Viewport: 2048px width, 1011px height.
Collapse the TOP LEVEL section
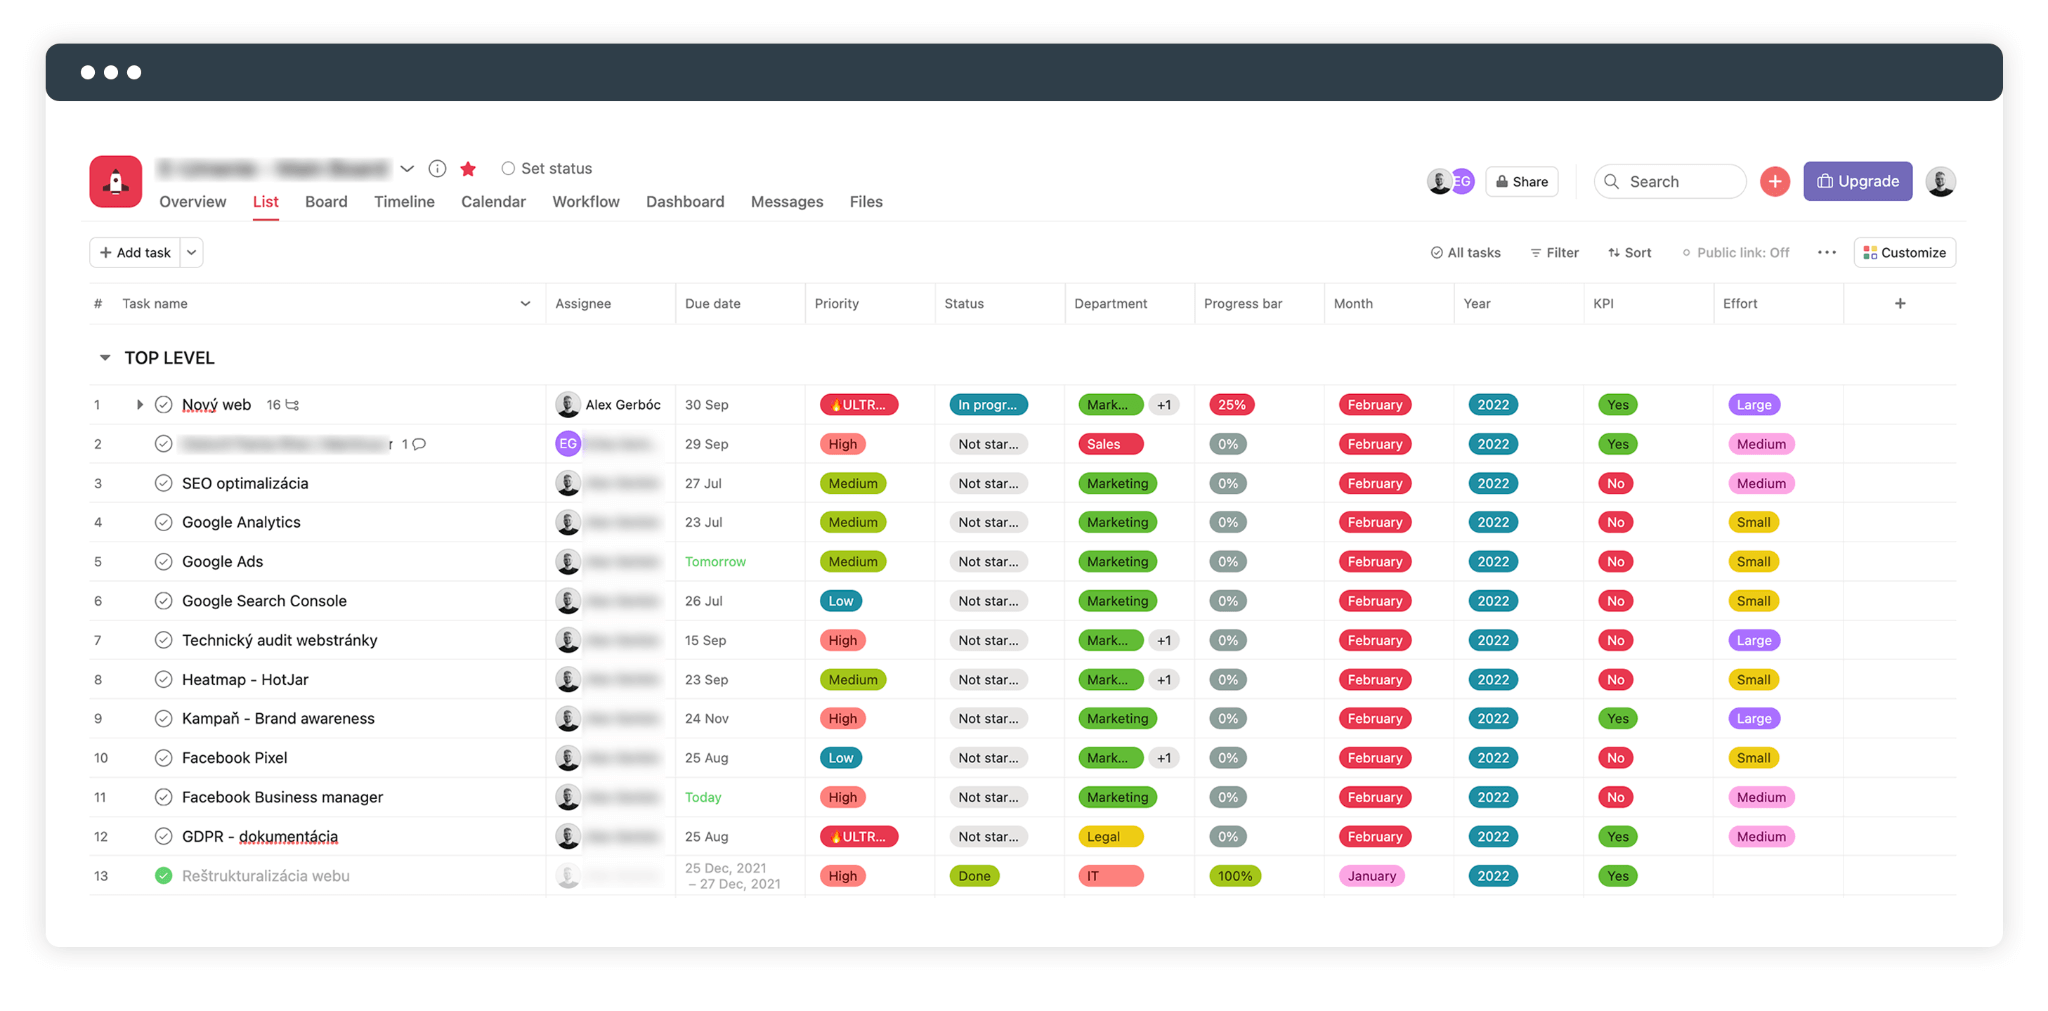pyautogui.click(x=105, y=358)
